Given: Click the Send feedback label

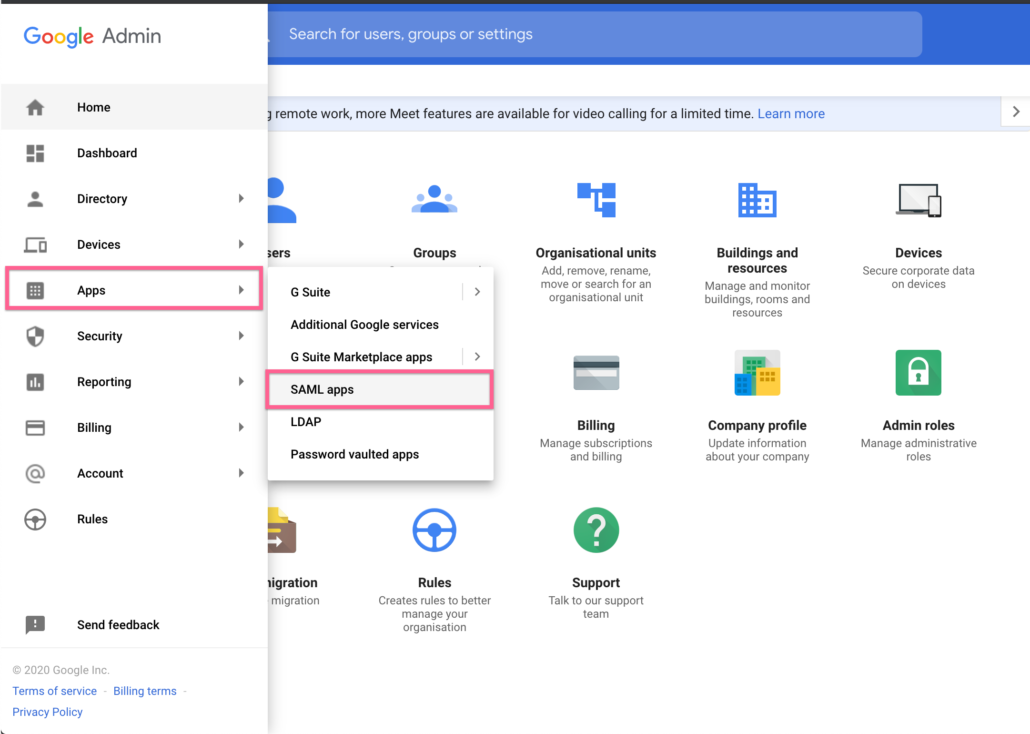Looking at the screenshot, I should [x=118, y=625].
